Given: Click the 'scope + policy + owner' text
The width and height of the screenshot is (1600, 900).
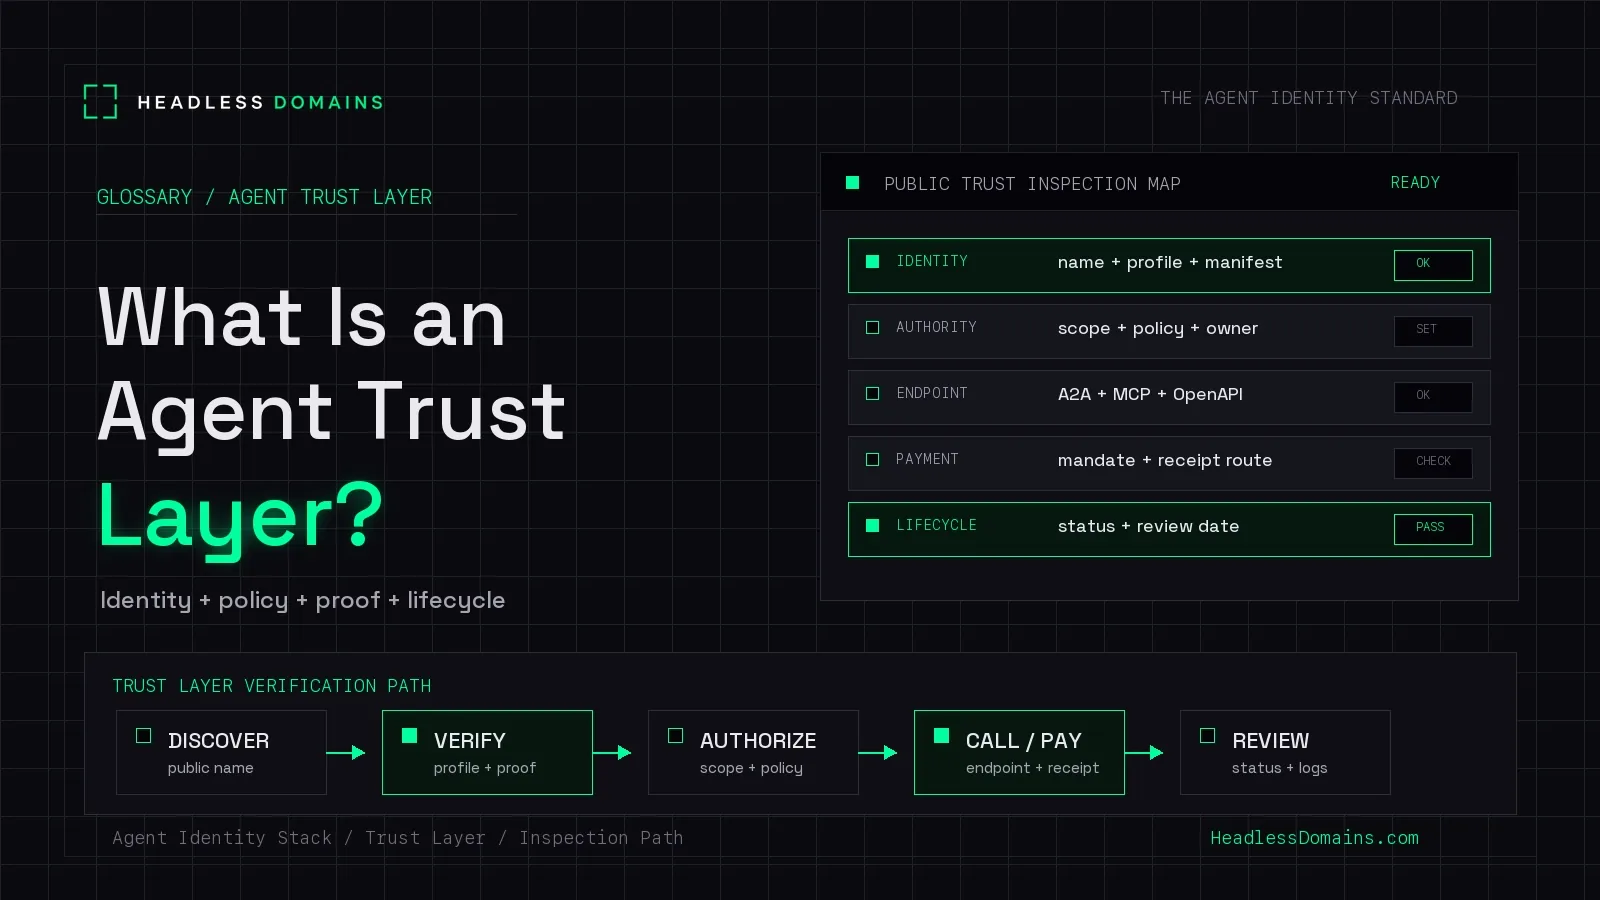Looking at the screenshot, I should coord(1158,328).
